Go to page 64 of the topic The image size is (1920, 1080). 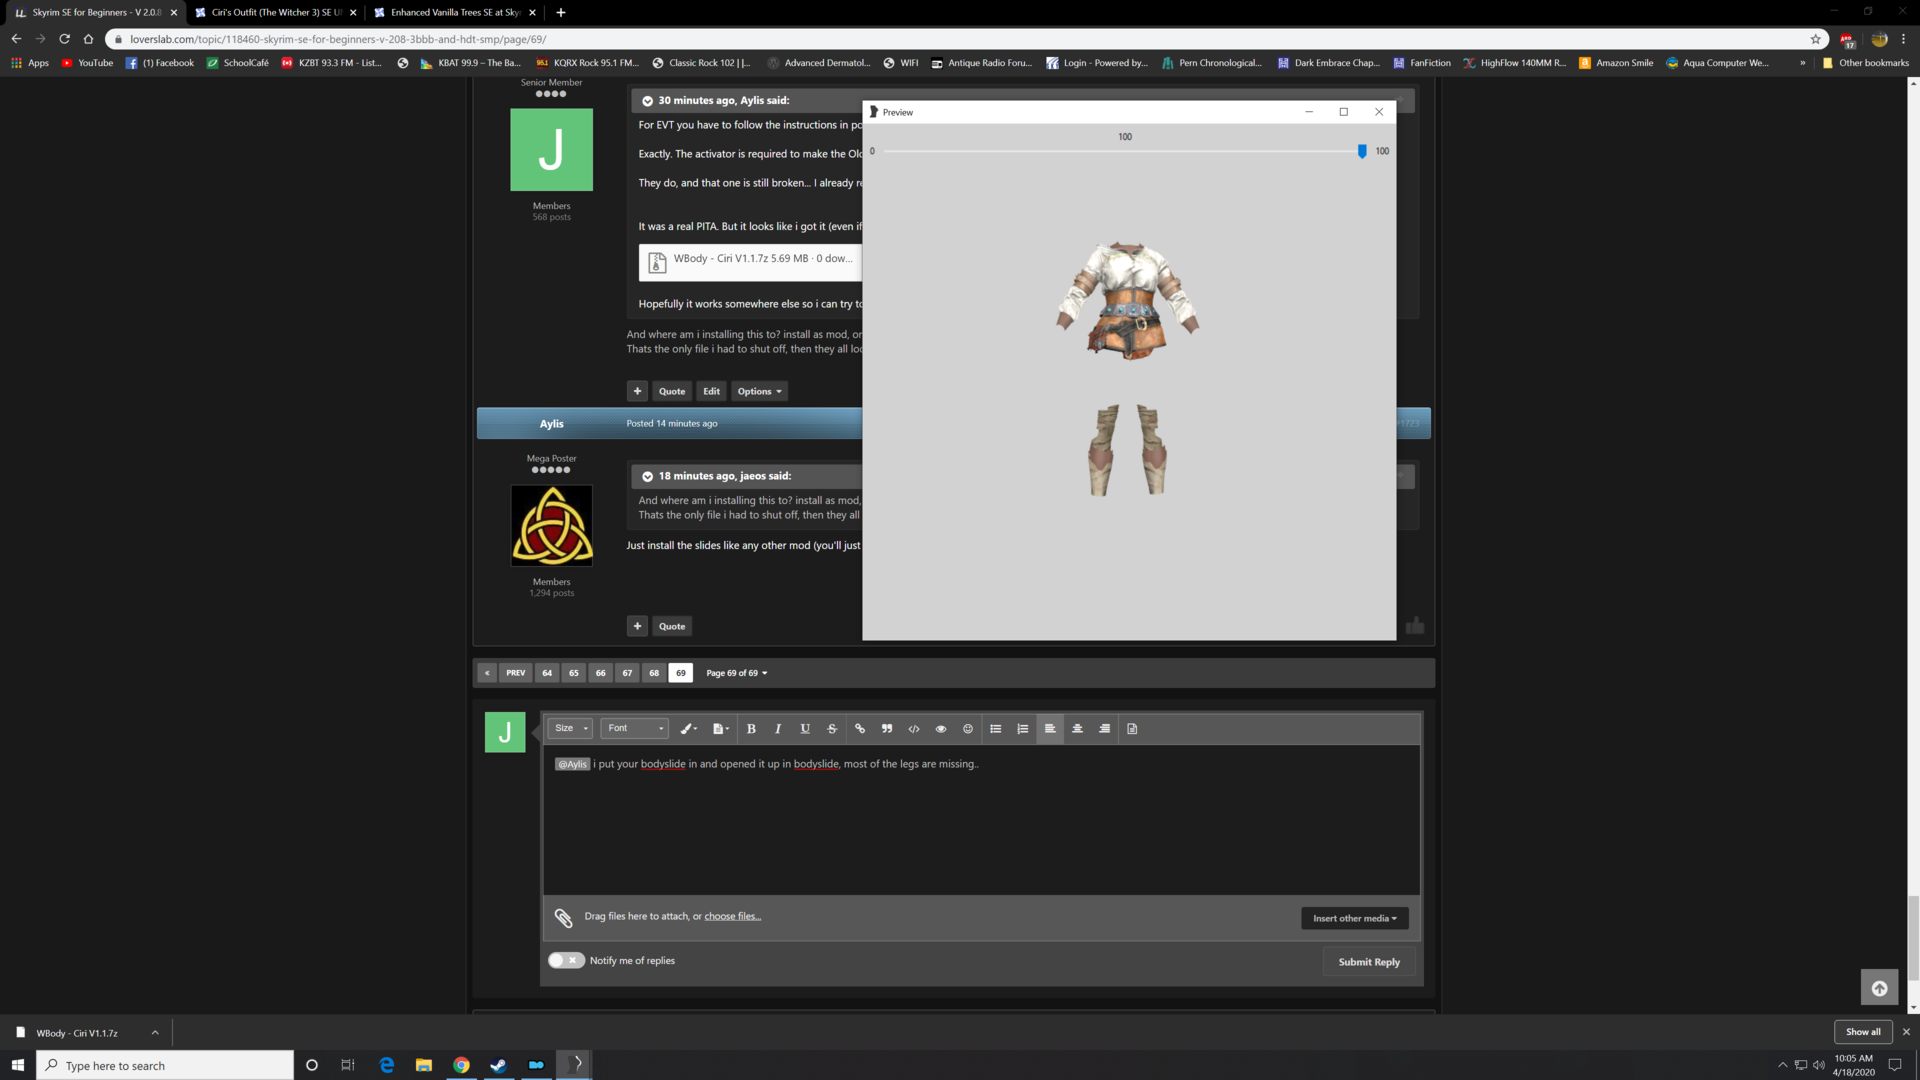click(x=547, y=673)
